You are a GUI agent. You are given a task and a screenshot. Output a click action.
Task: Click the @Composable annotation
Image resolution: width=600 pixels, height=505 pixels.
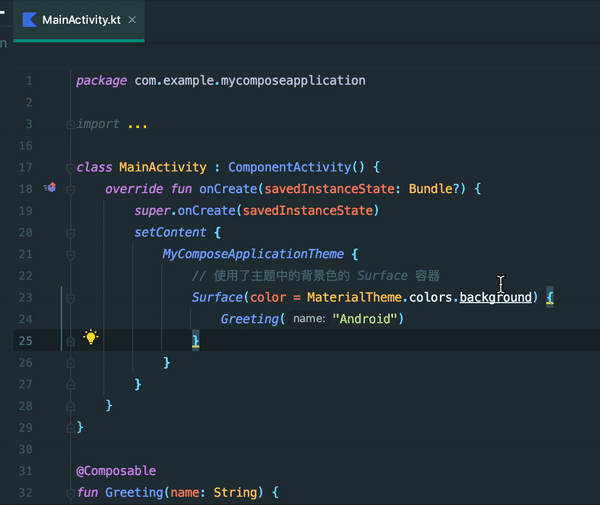[x=116, y=471]
